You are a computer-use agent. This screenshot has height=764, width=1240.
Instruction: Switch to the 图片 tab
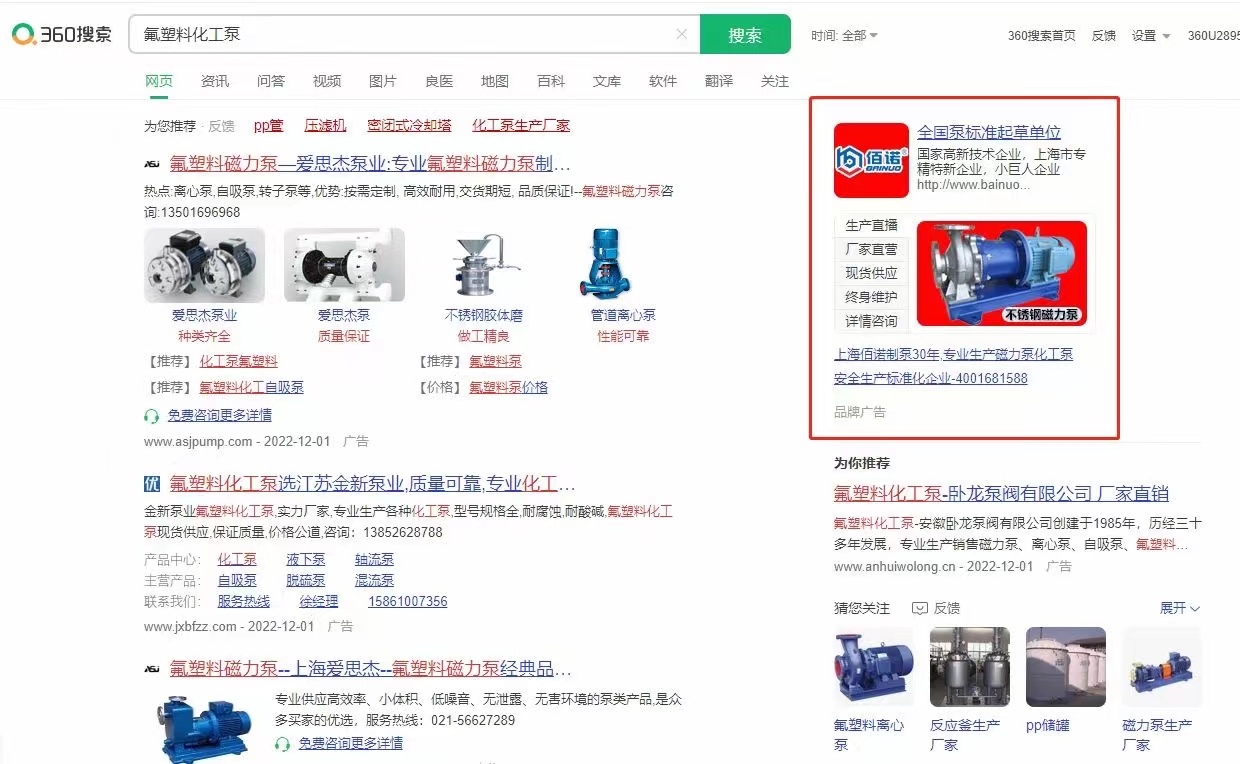click(x=383, y=81)
